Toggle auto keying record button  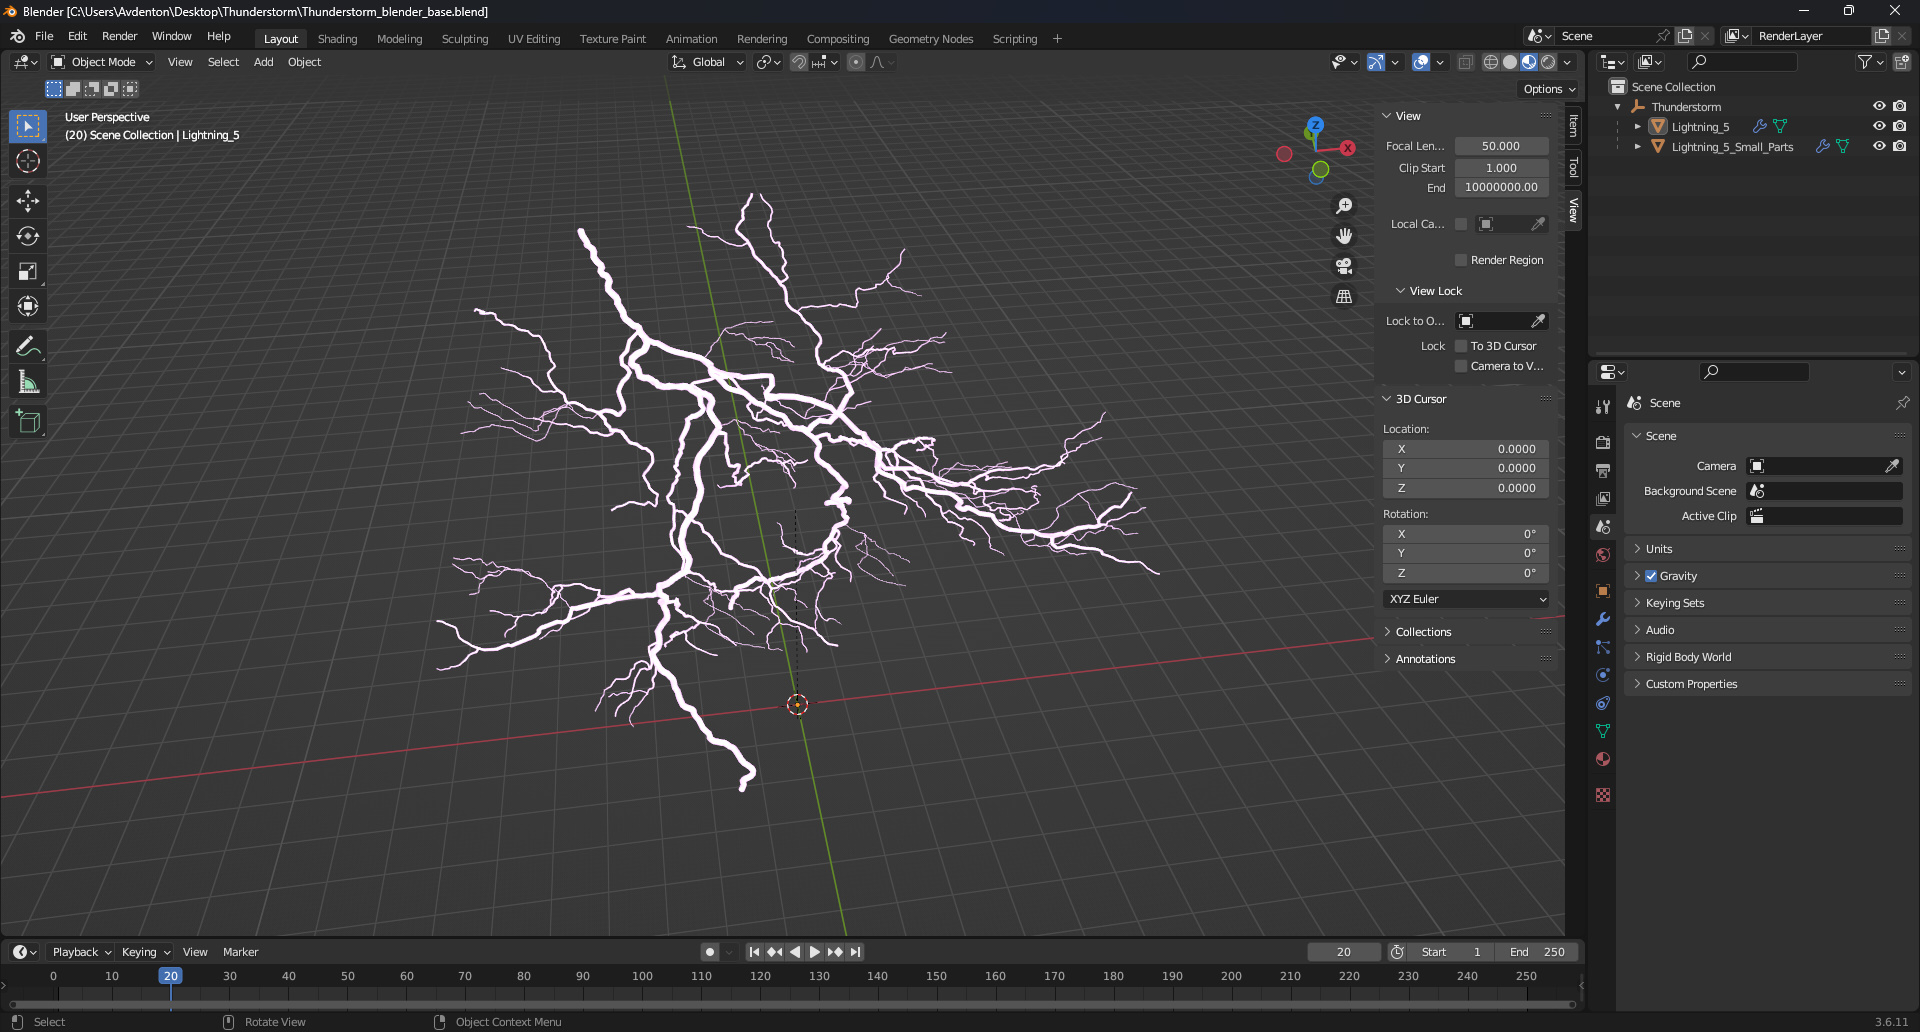pos(710,952)
